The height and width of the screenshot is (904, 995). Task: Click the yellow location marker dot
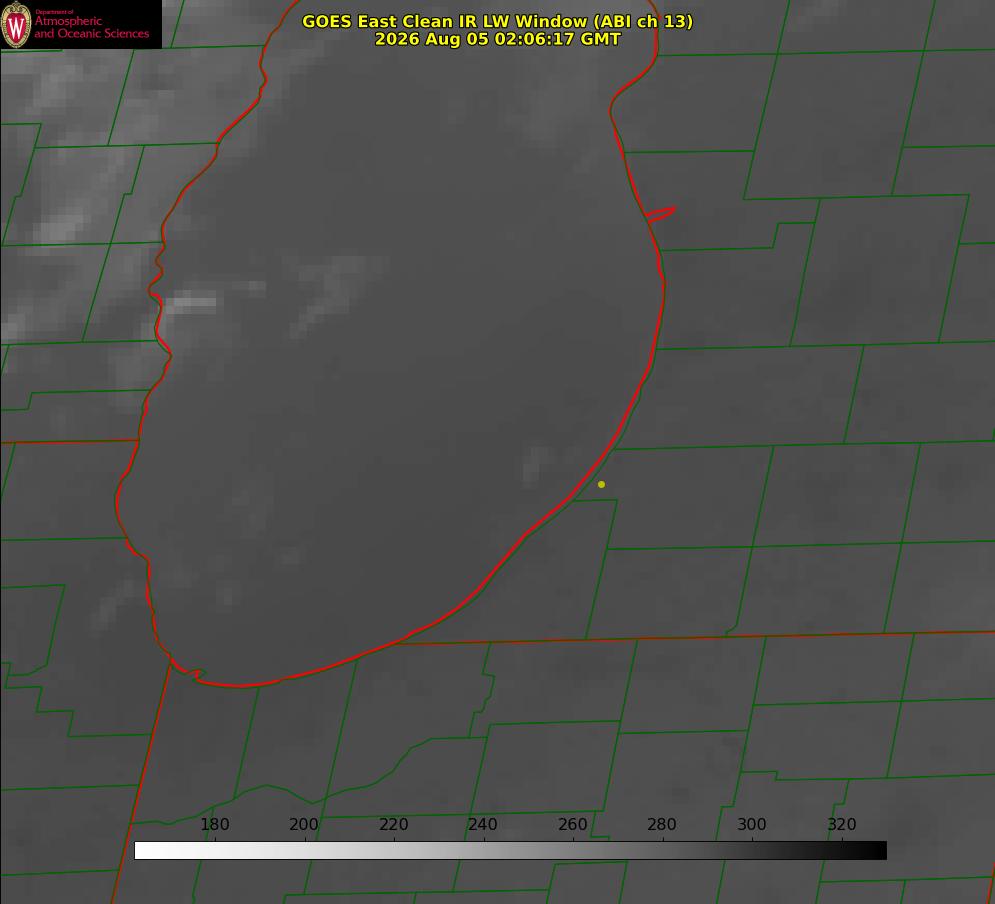click(601, 484)
